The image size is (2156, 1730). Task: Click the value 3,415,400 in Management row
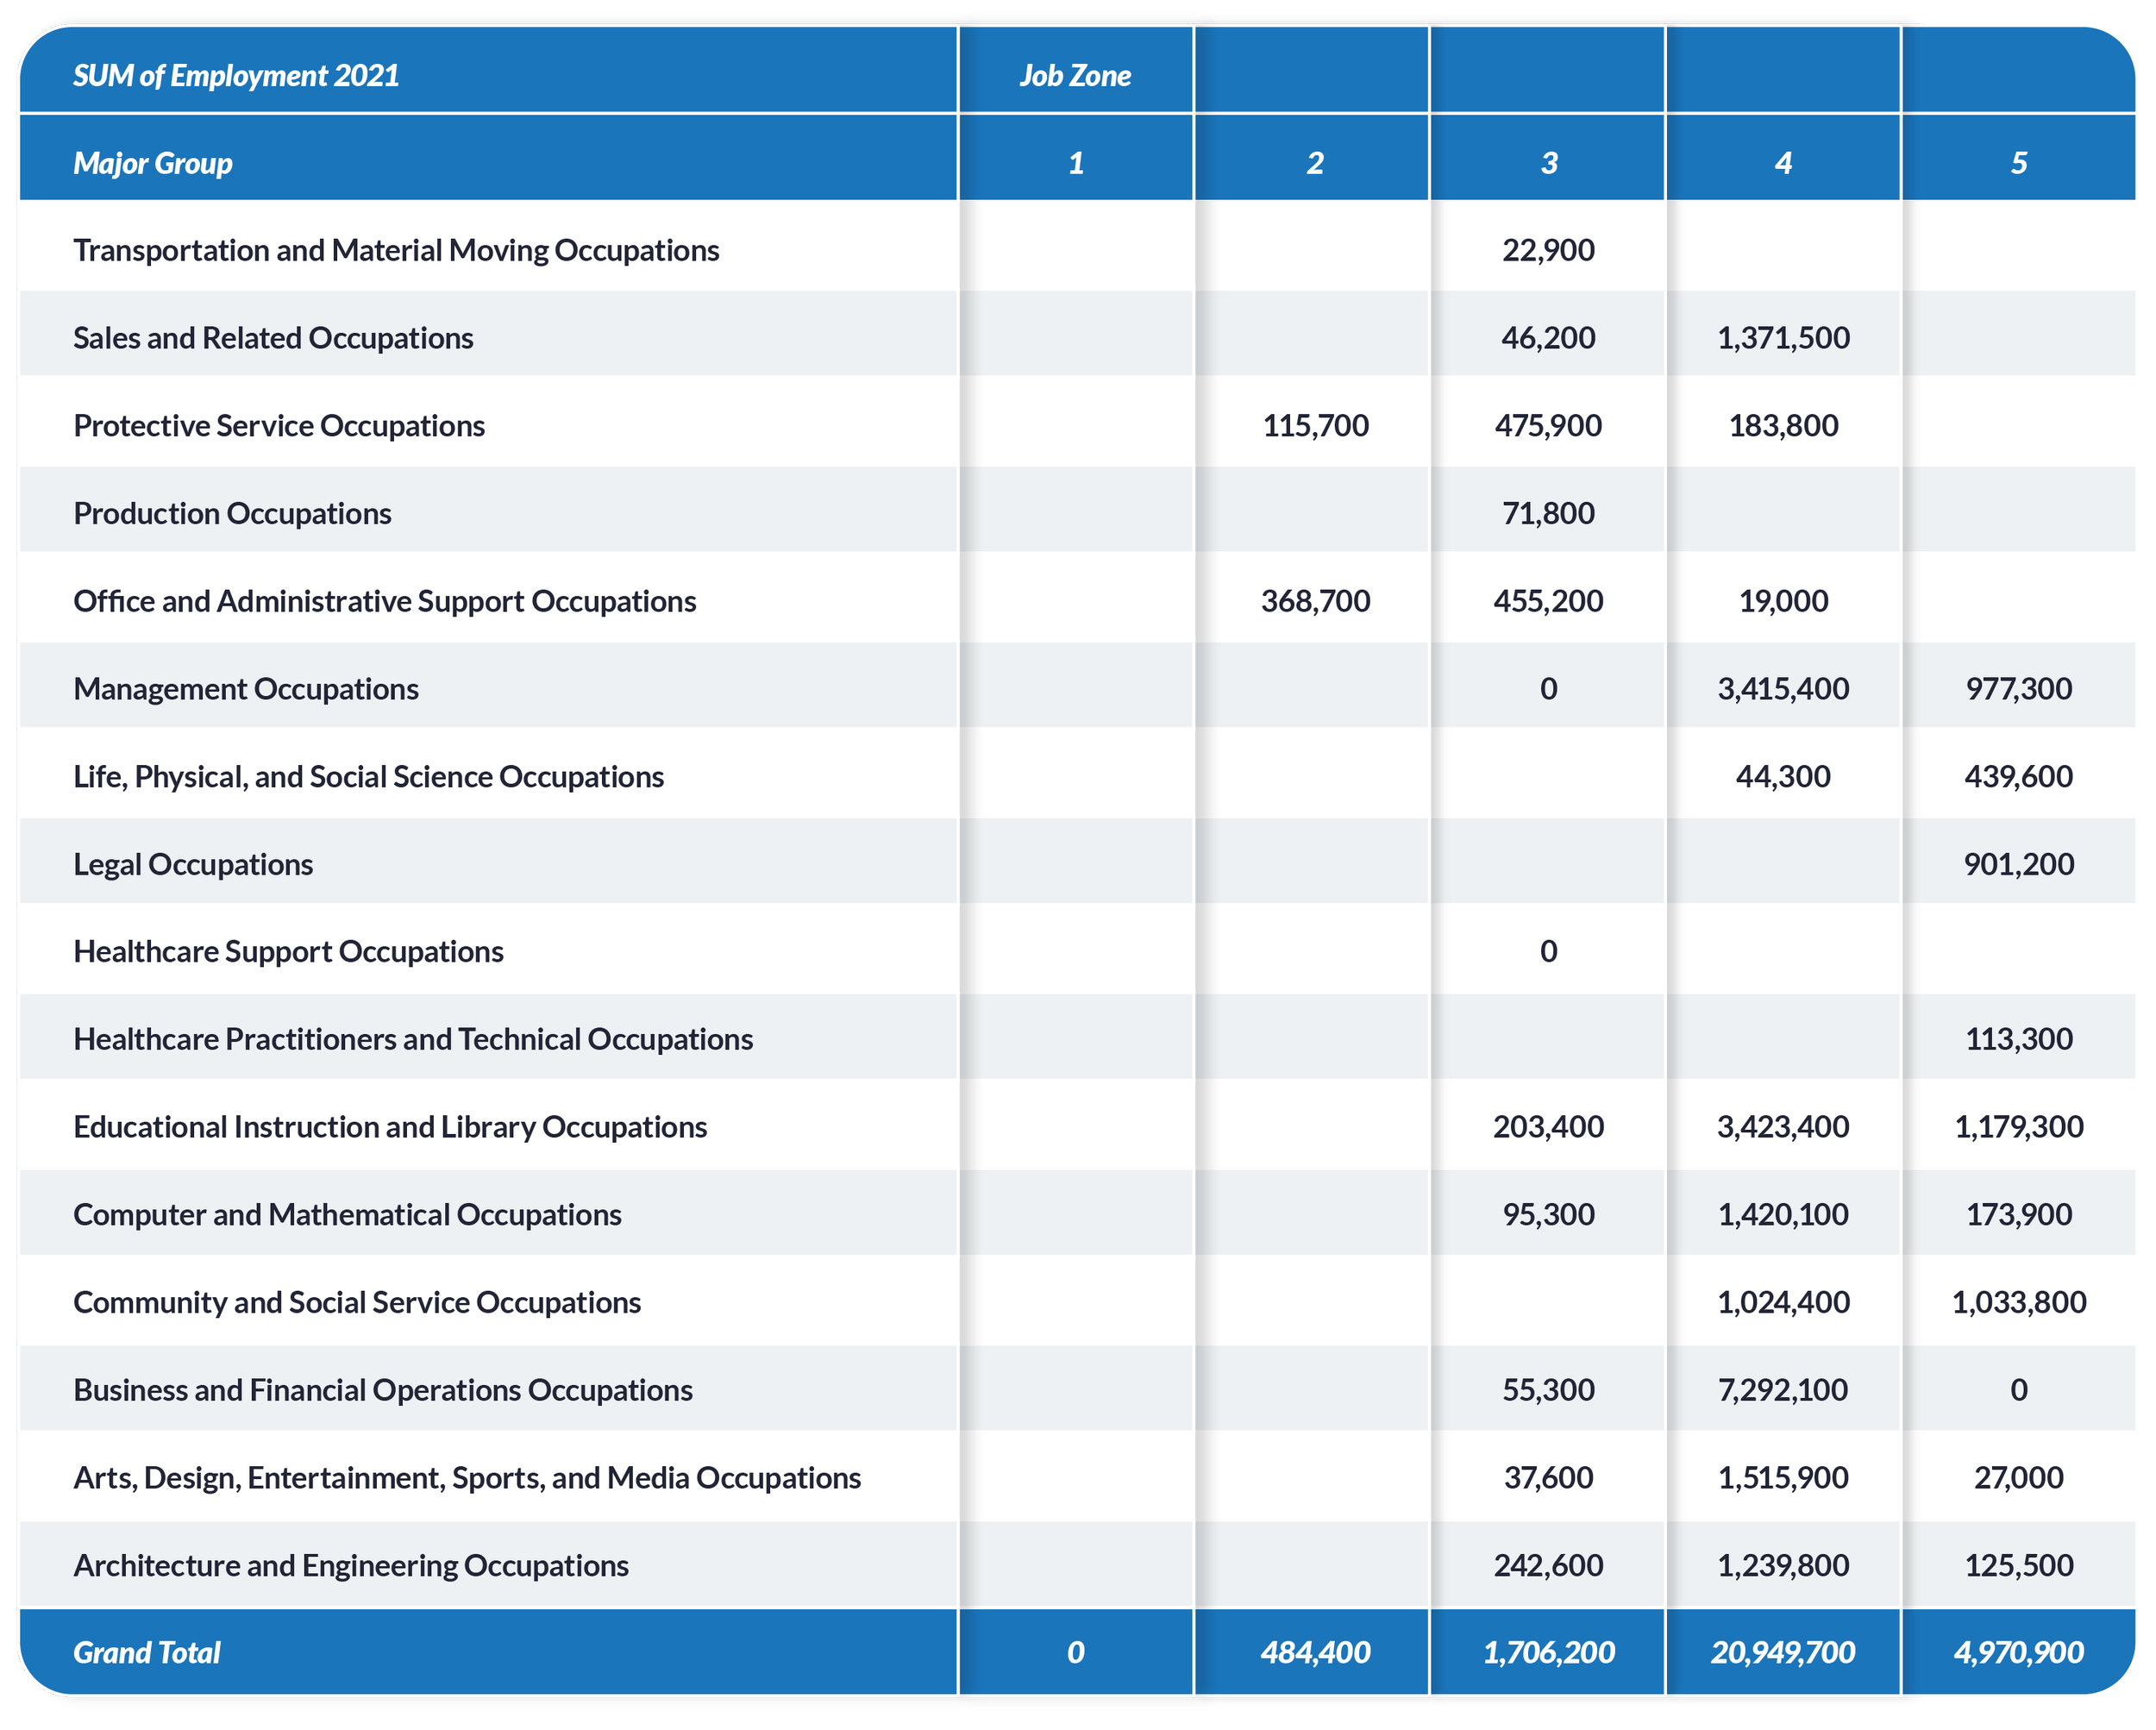[1783, 689]
